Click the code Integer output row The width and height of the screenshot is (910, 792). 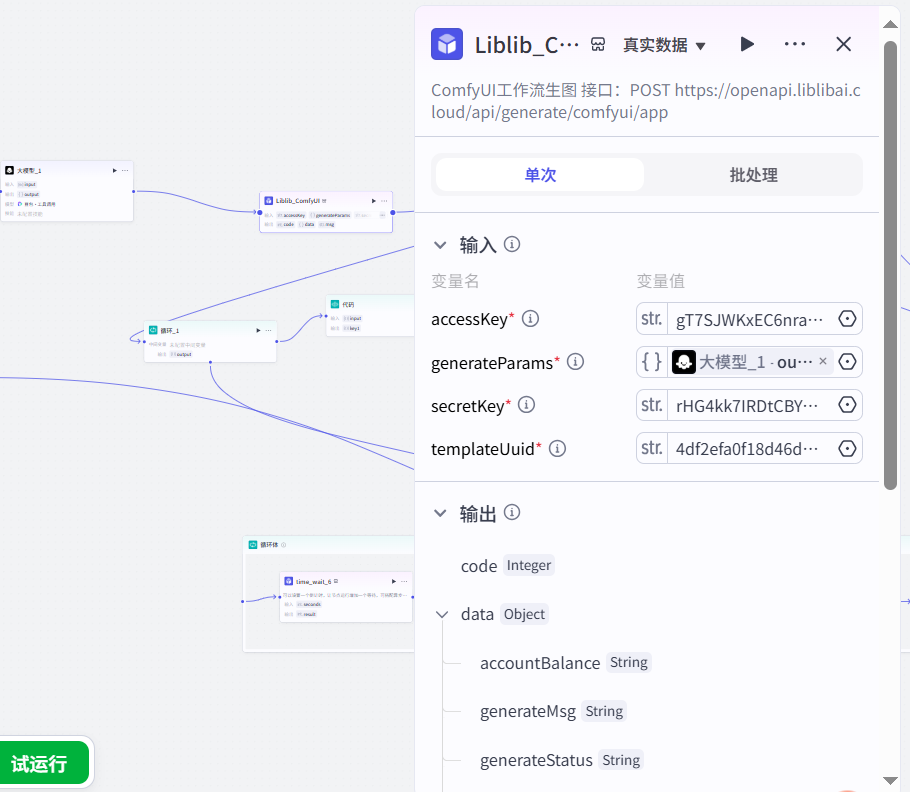[x=507, y=566]
